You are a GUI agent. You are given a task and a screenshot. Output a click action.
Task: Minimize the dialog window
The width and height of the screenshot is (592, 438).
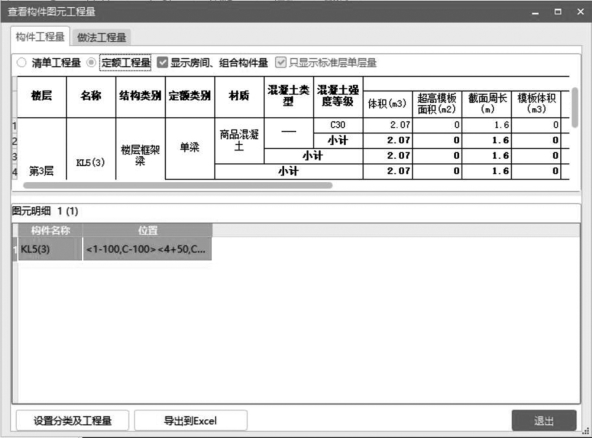(x=535, y=12)
